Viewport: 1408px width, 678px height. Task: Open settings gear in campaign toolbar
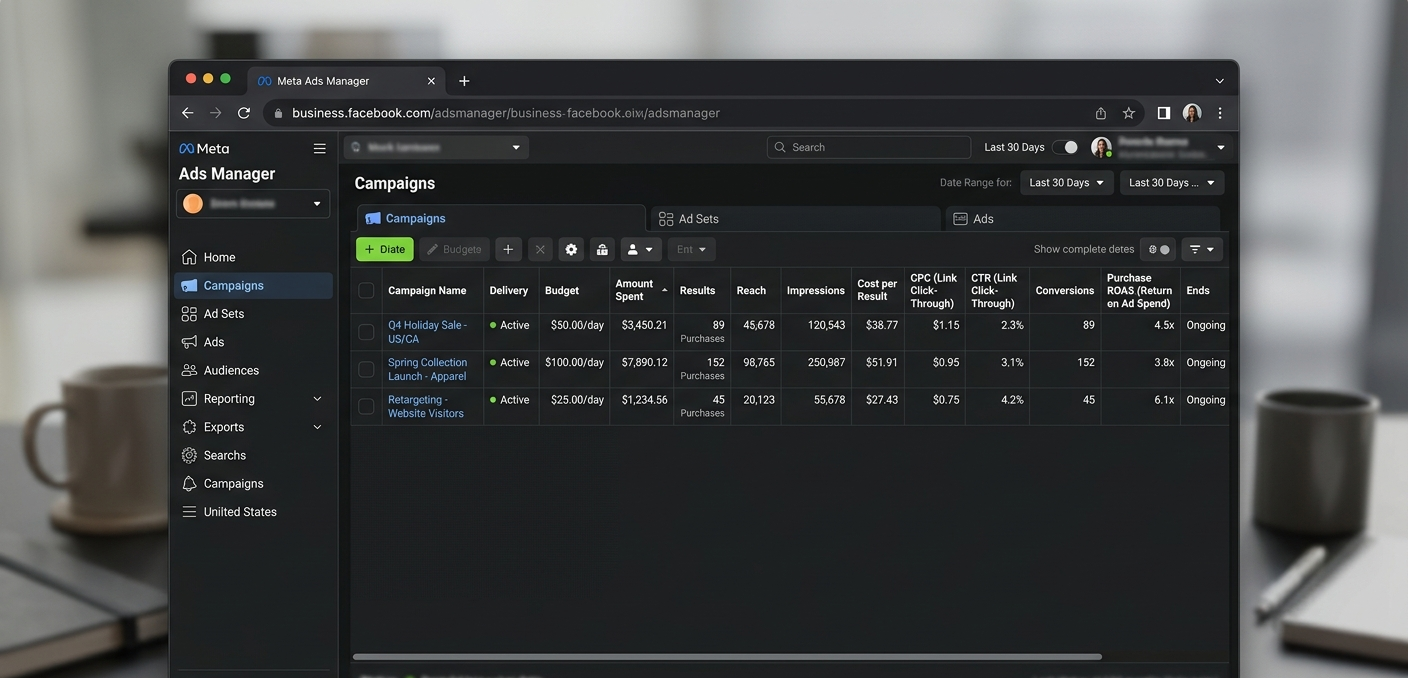[x=571, y=249]
